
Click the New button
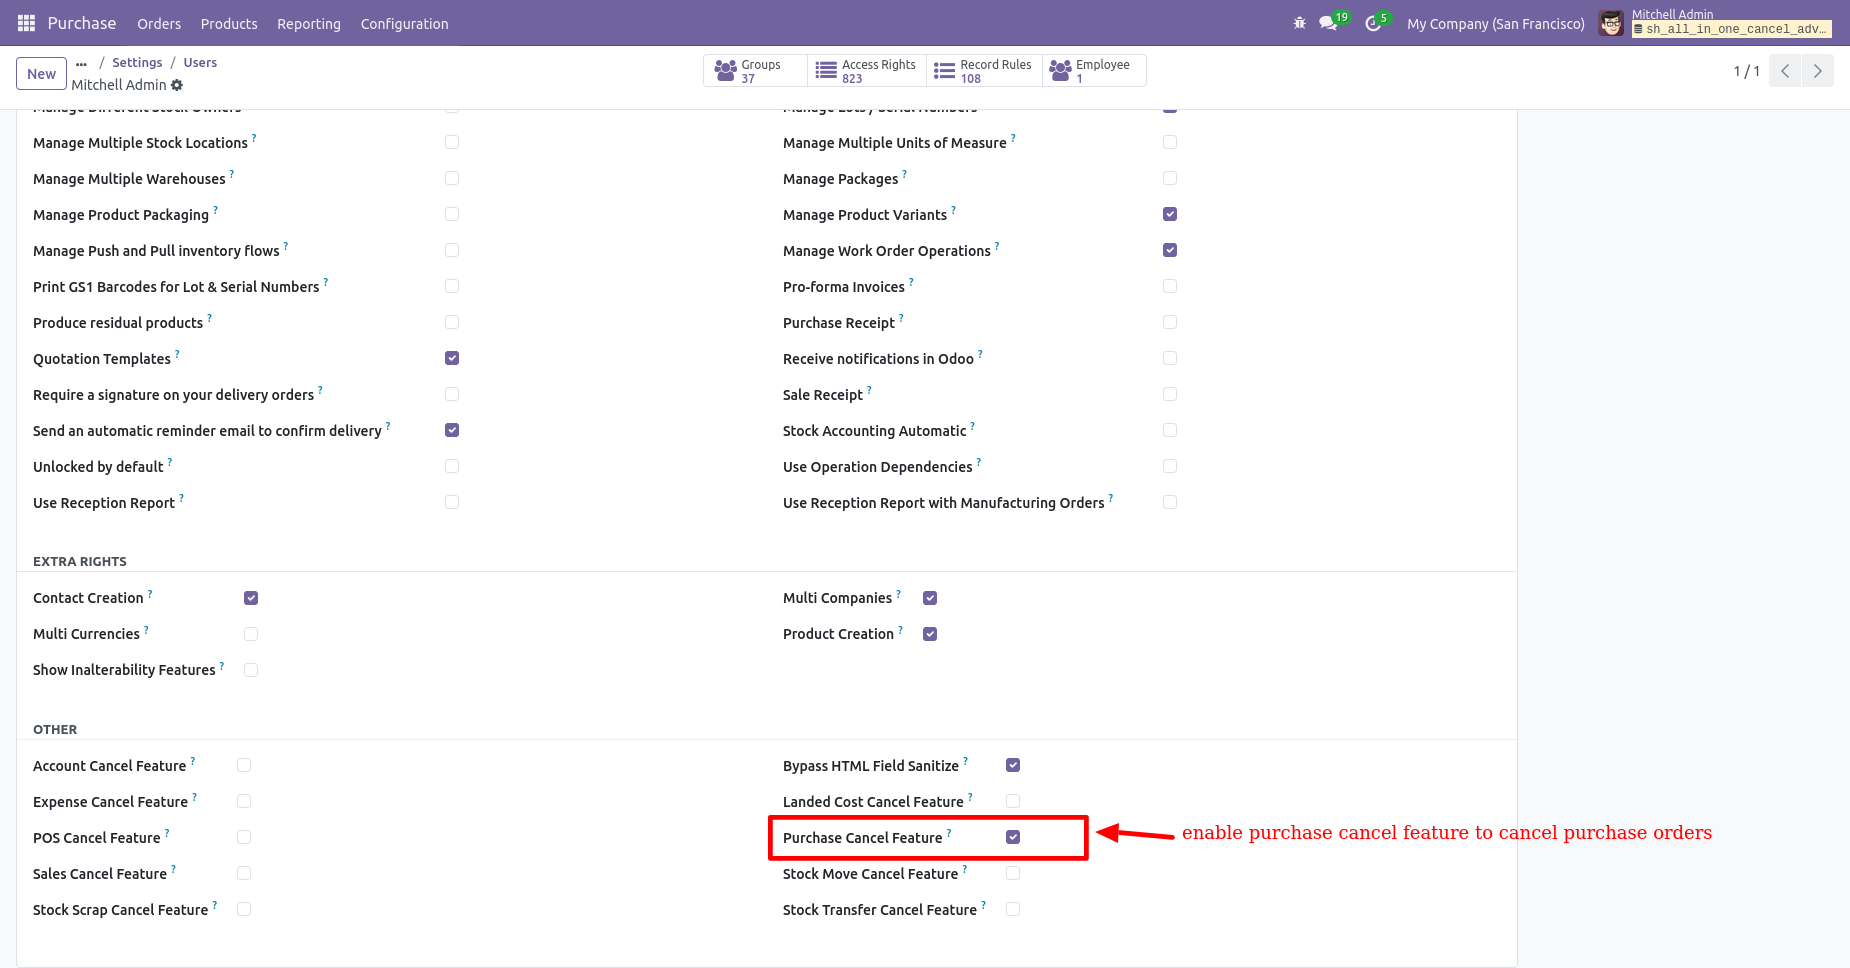point(42,74)
